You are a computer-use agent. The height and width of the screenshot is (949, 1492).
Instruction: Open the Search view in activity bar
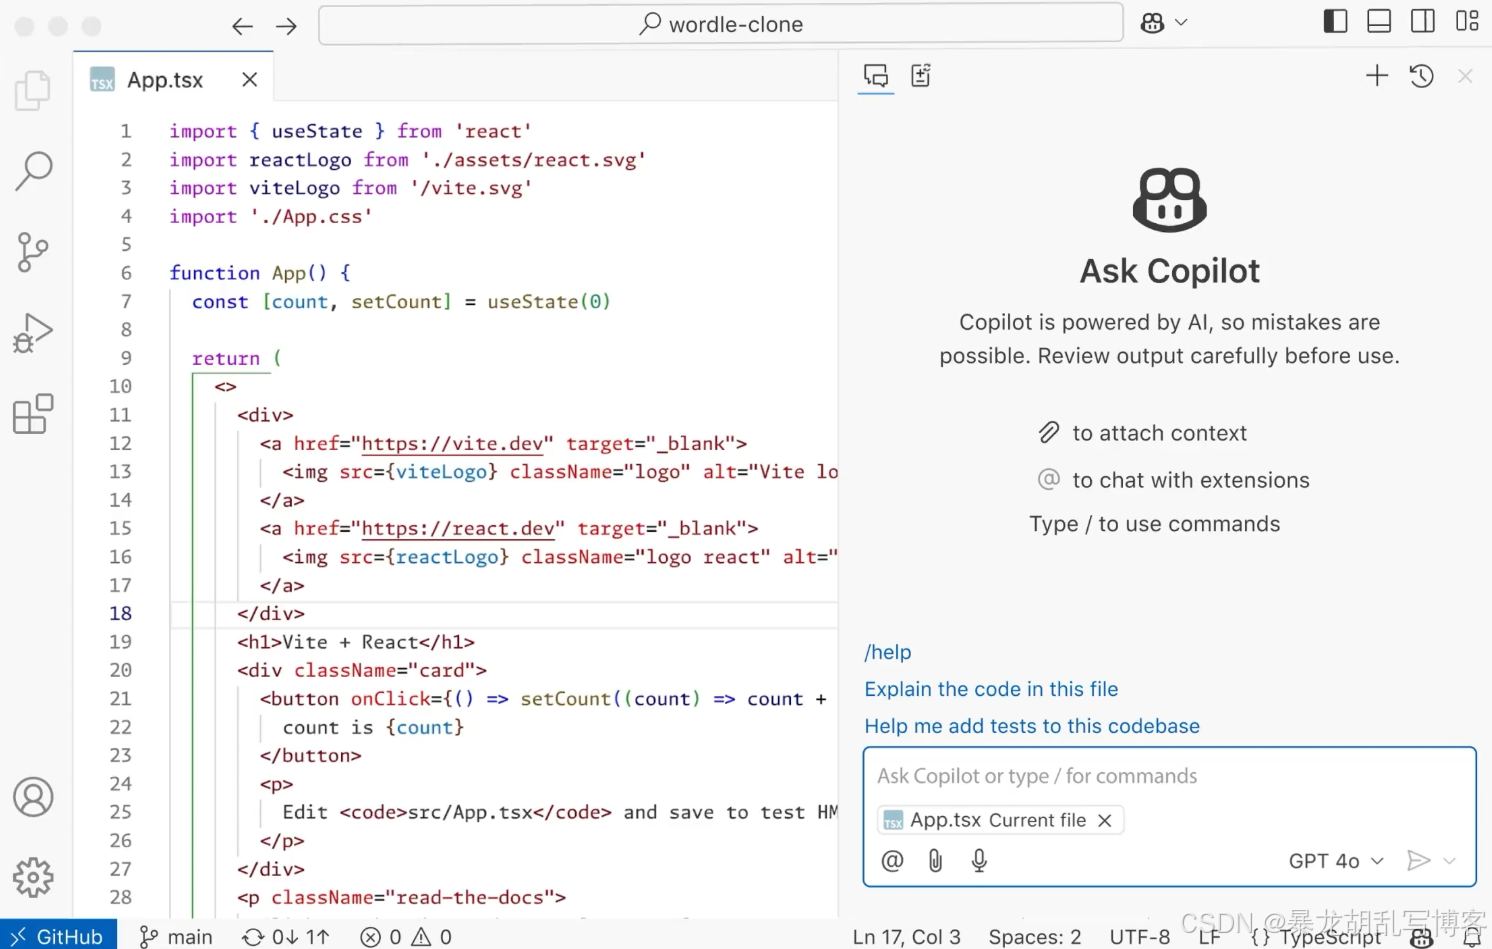click(x=33, y=171)
